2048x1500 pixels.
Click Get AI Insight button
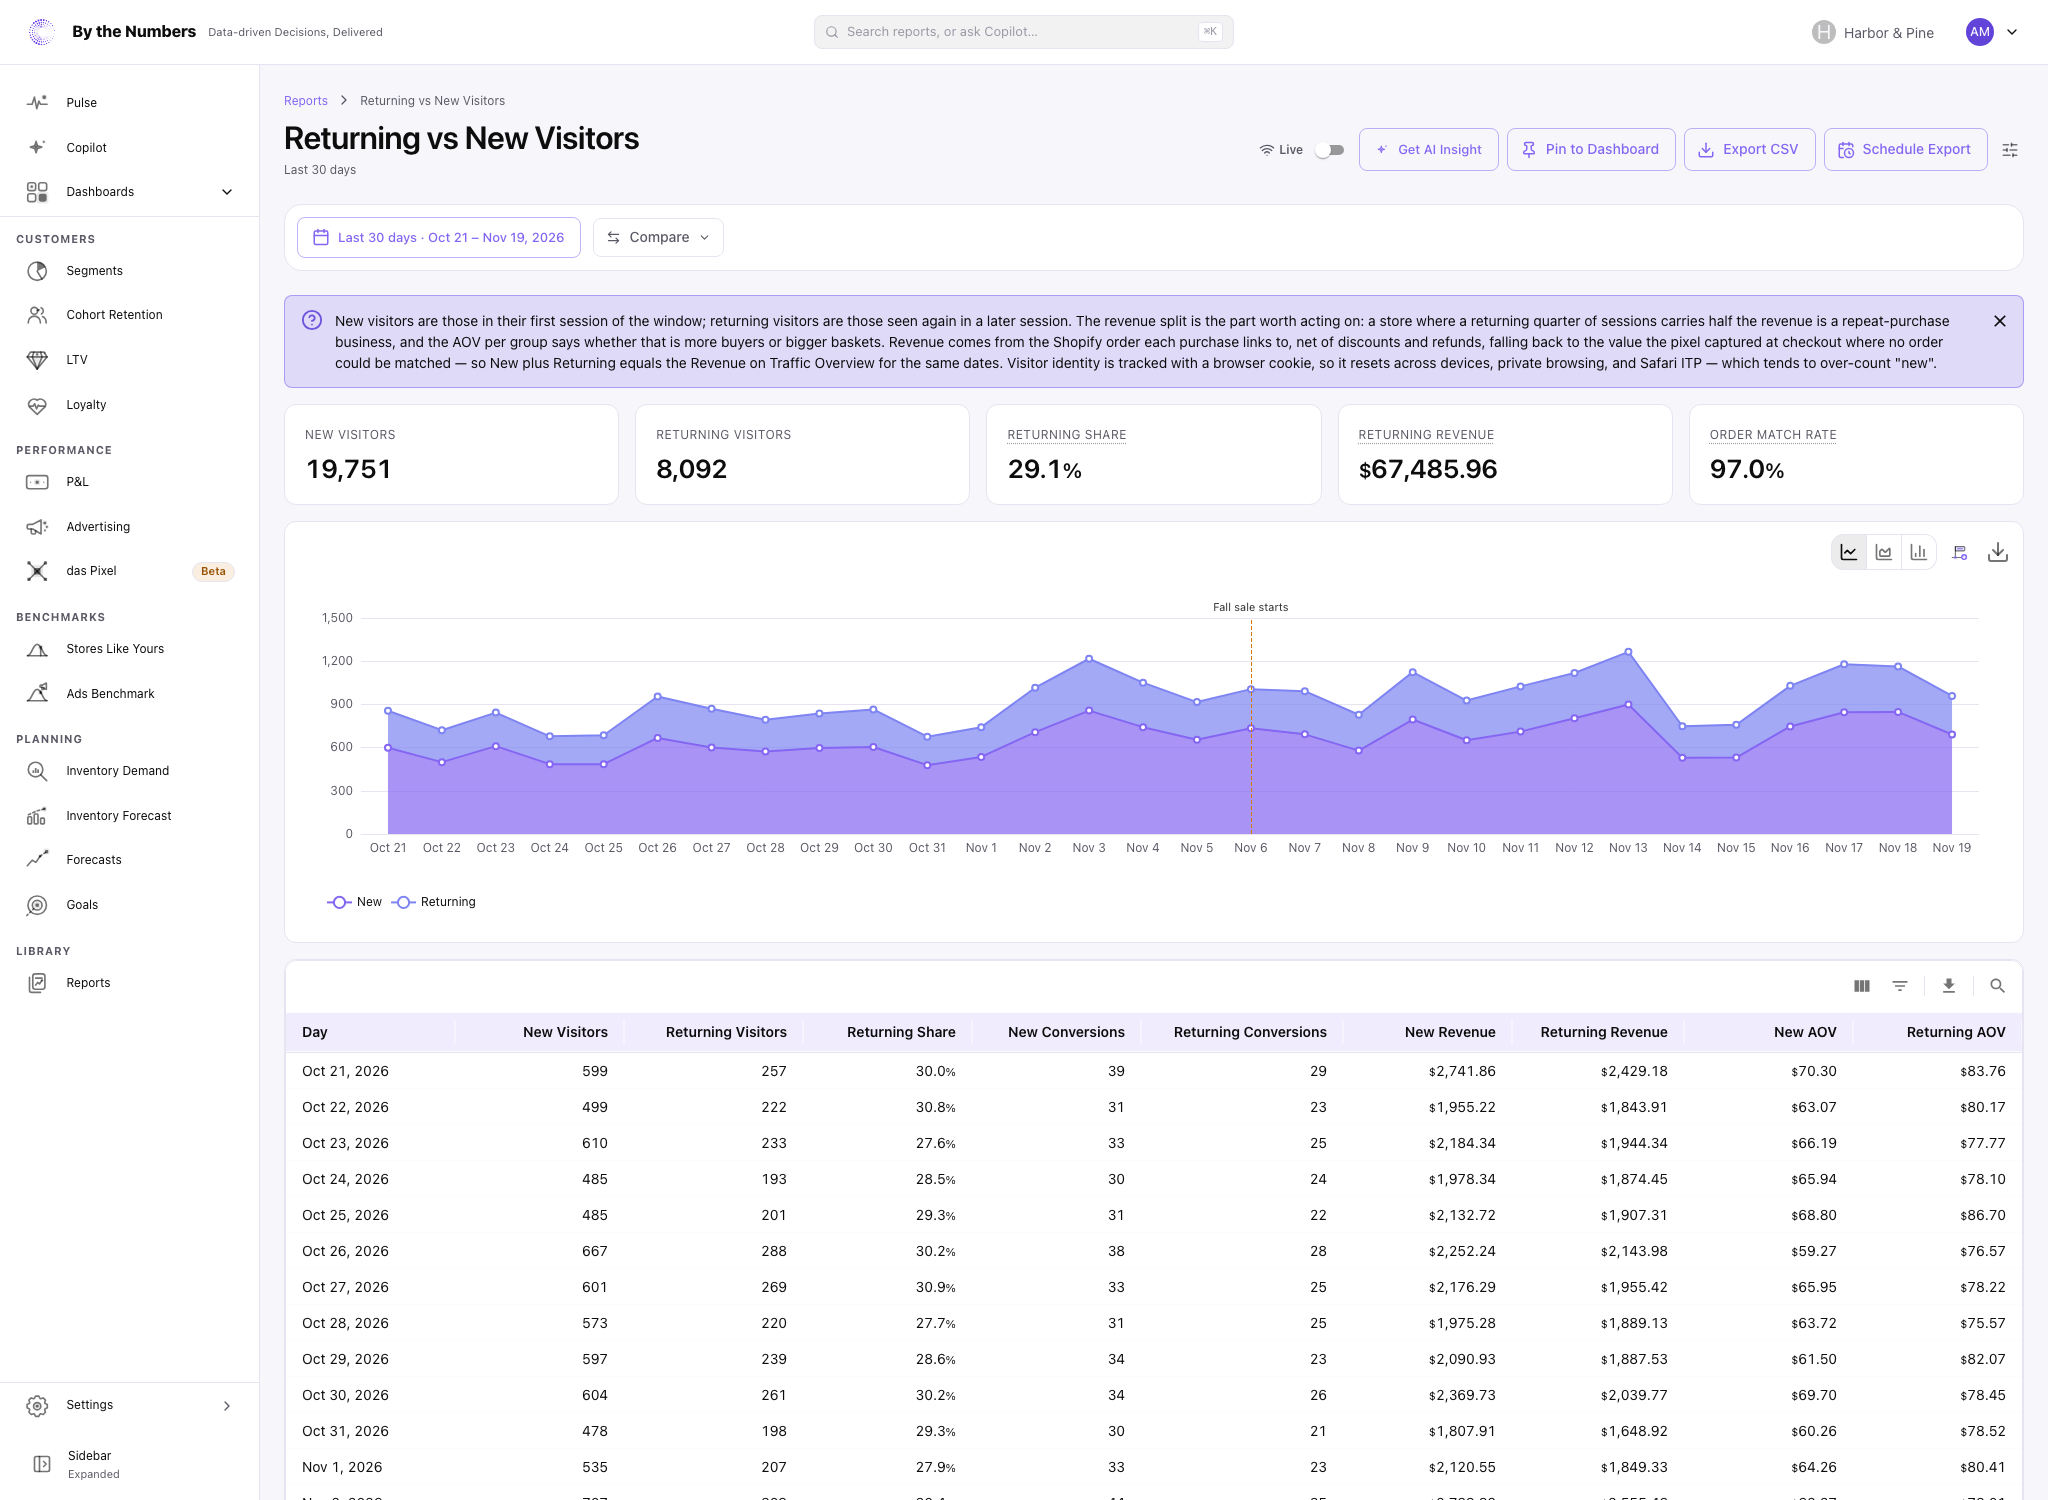point(1428,150)
